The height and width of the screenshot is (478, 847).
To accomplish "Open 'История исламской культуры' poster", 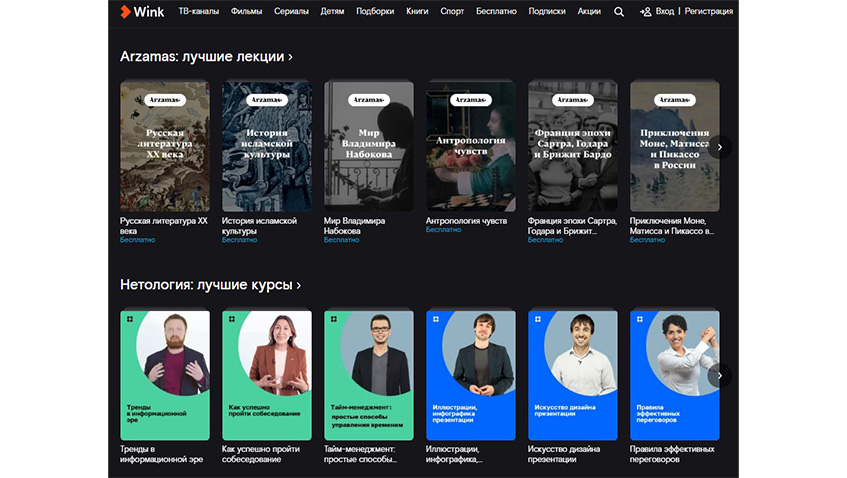I will (x=267, y=146).
